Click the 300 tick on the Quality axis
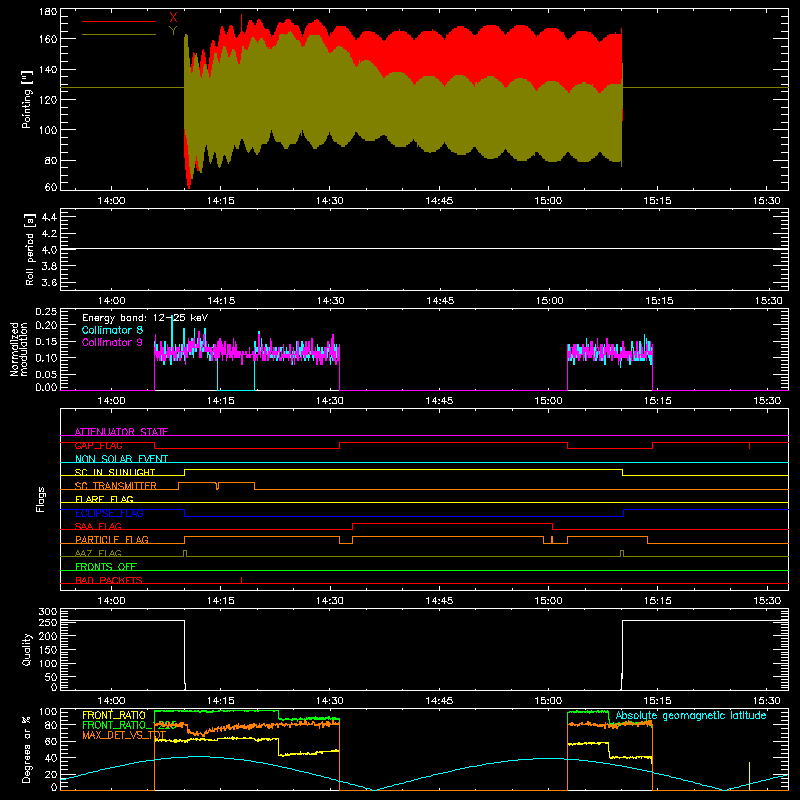Image resolution: width=800 pixels, height=800 pixels. click(47, 612)
